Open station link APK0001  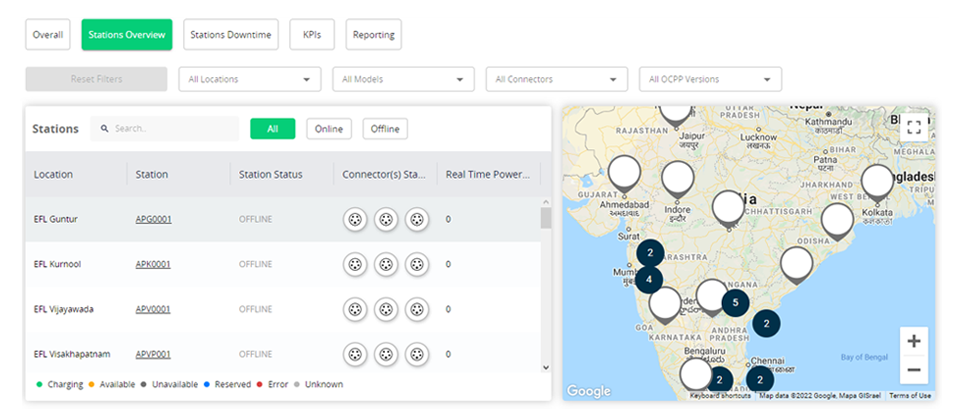coord(153,264)
